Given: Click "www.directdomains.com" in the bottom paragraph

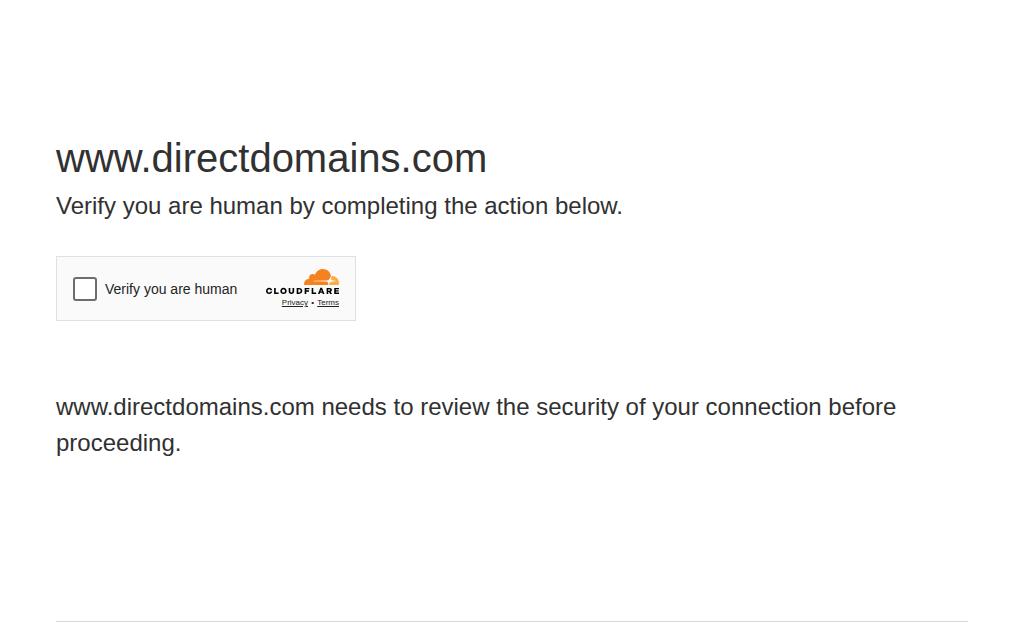Looking at the screenshot, I should tap(185, 408).
